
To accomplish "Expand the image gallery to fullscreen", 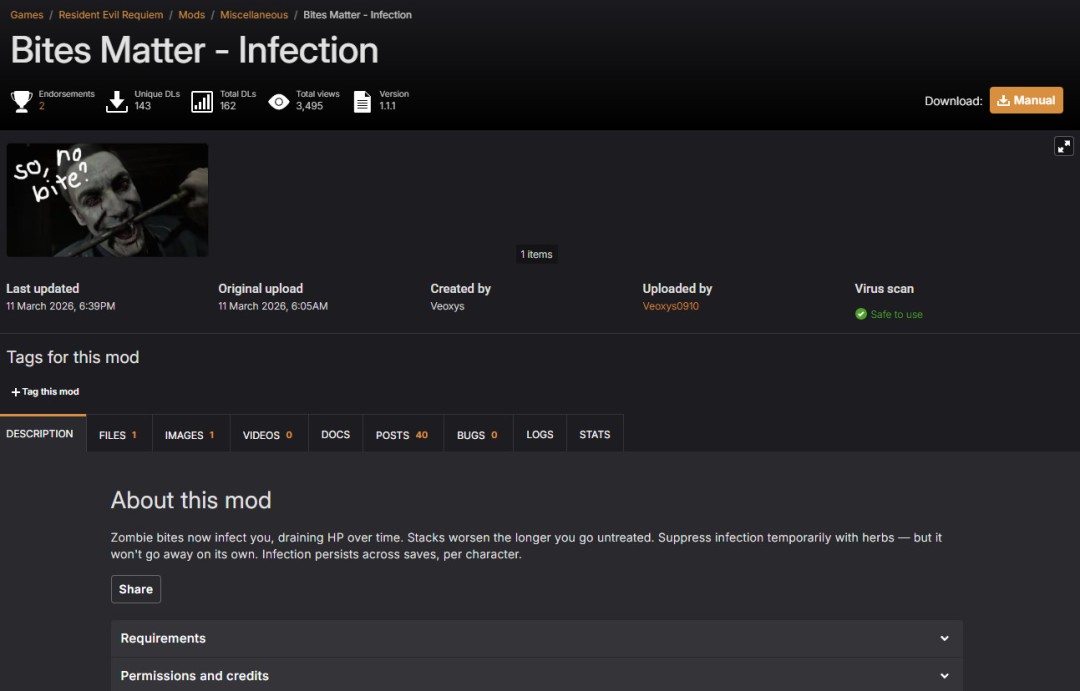I will click(1064, 146).
